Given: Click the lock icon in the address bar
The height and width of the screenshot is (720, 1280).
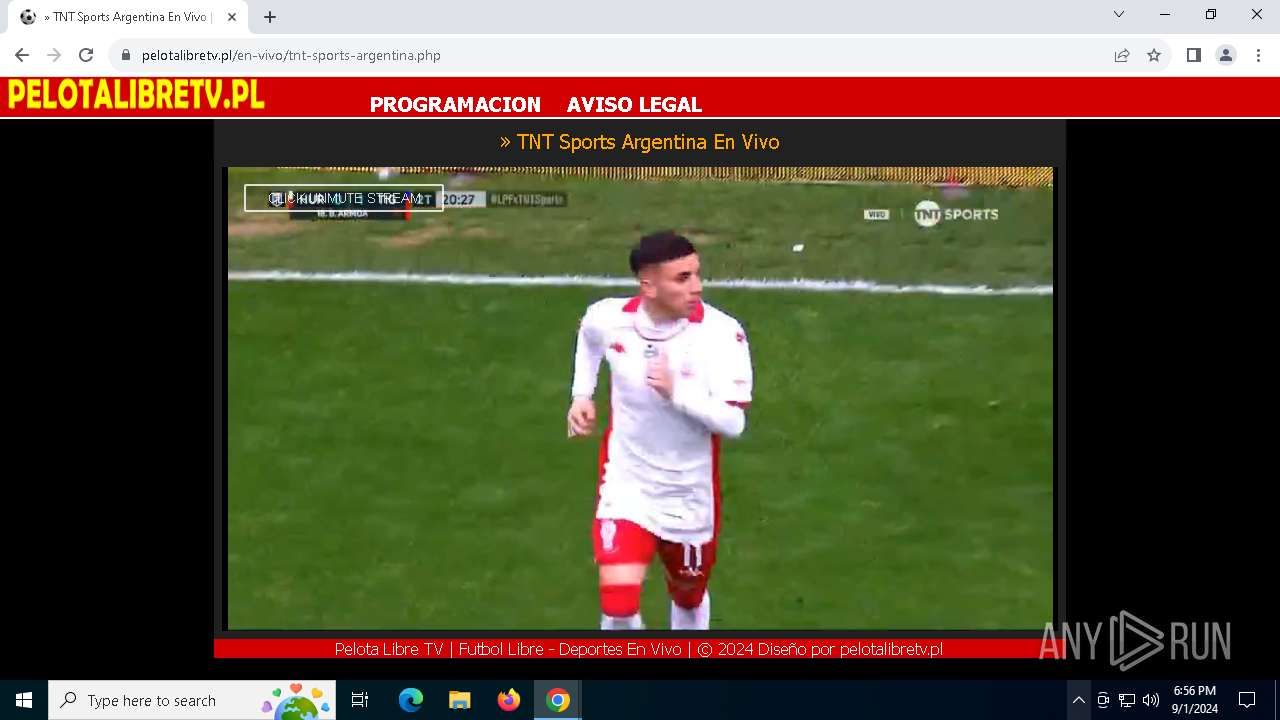Looking at the screenshot, I should [126, 55].
